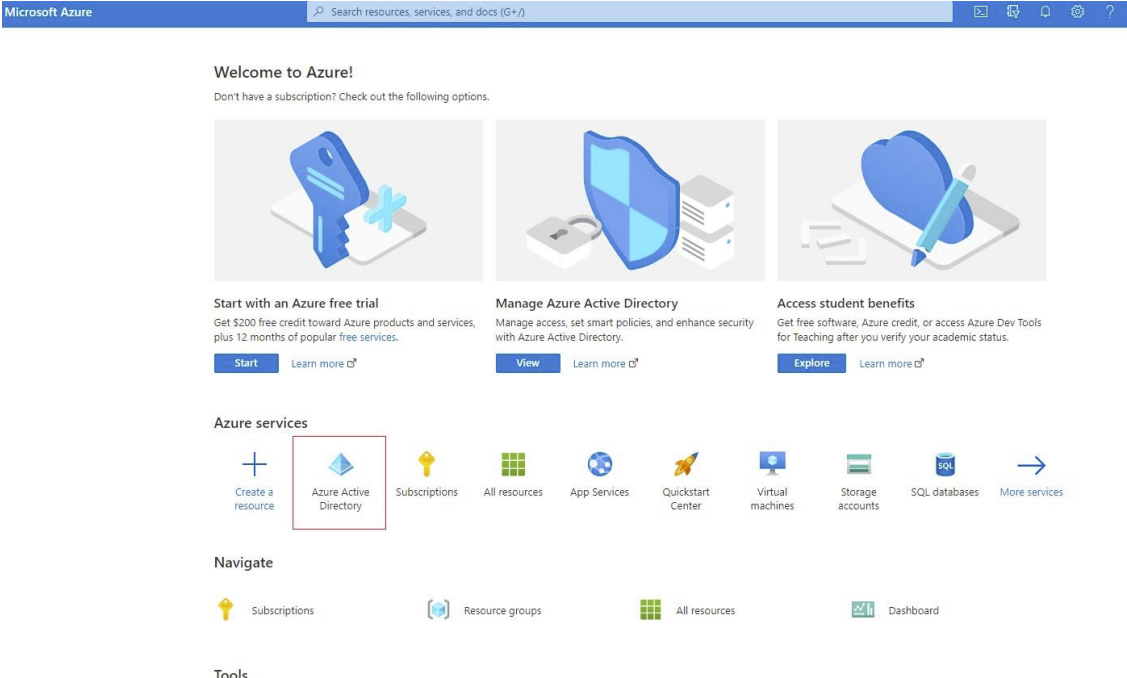
Task: Click the Access student benefits heading
Action: click(846, 303)
